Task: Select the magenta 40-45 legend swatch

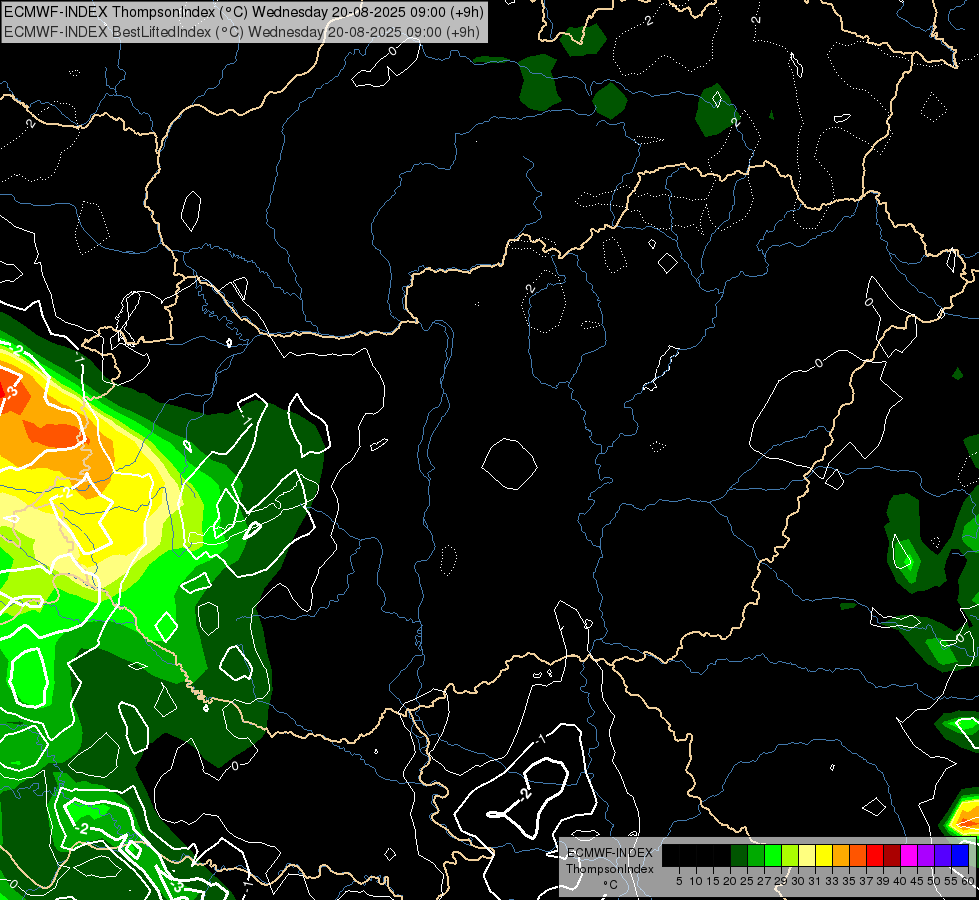Action: click(909, 855)
